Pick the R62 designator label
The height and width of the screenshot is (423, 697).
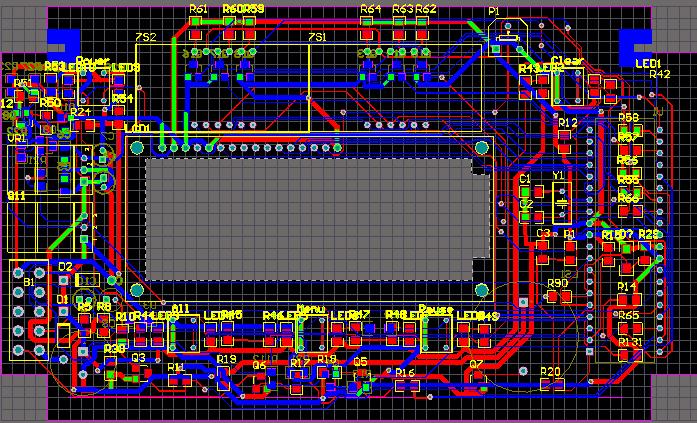(x=426, y=9)
